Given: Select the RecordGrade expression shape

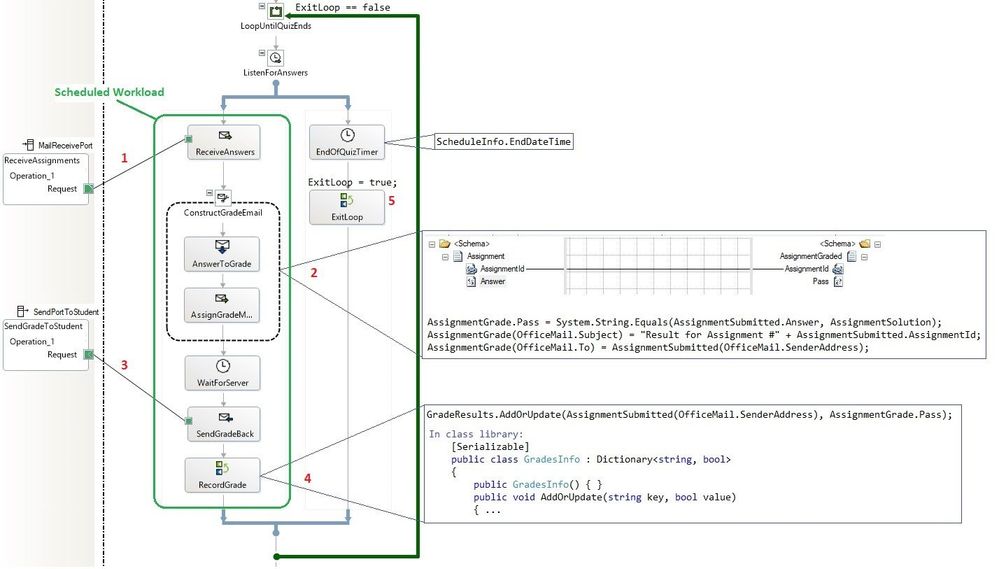Looking at the screenshot, I should tap(222, 475).
